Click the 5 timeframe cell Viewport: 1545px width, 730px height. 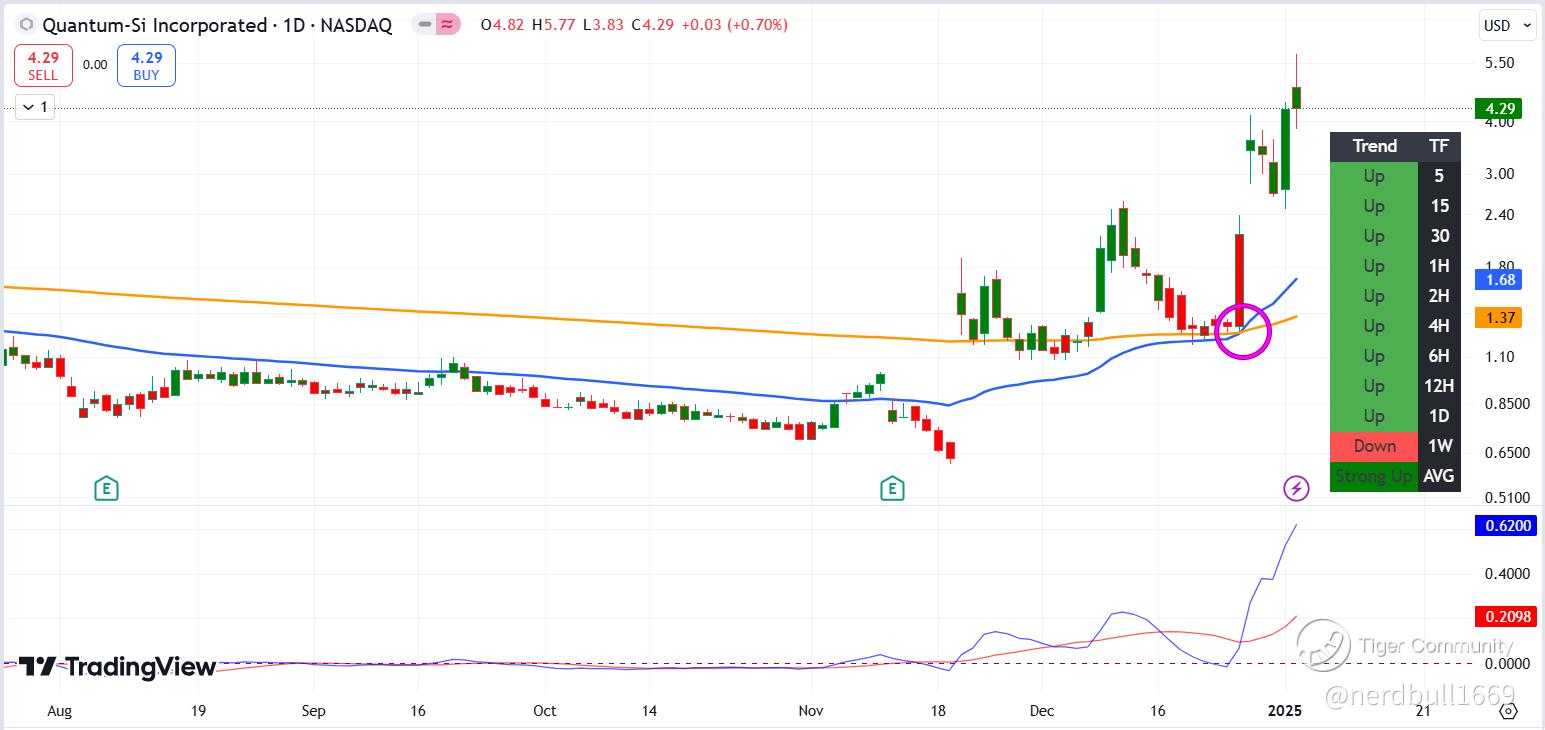tap(1439, 176)
